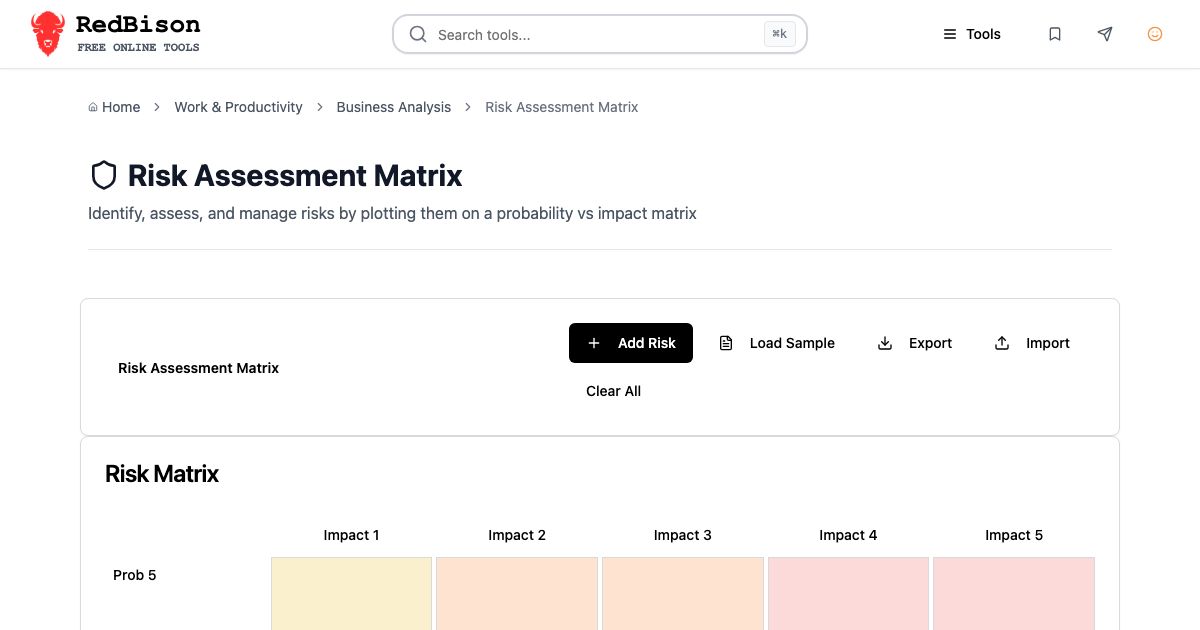Click the ⌘K shortcut badge
Viewport: 1200px width, 630px height.
pyautogui.click(x=780, y=34)
